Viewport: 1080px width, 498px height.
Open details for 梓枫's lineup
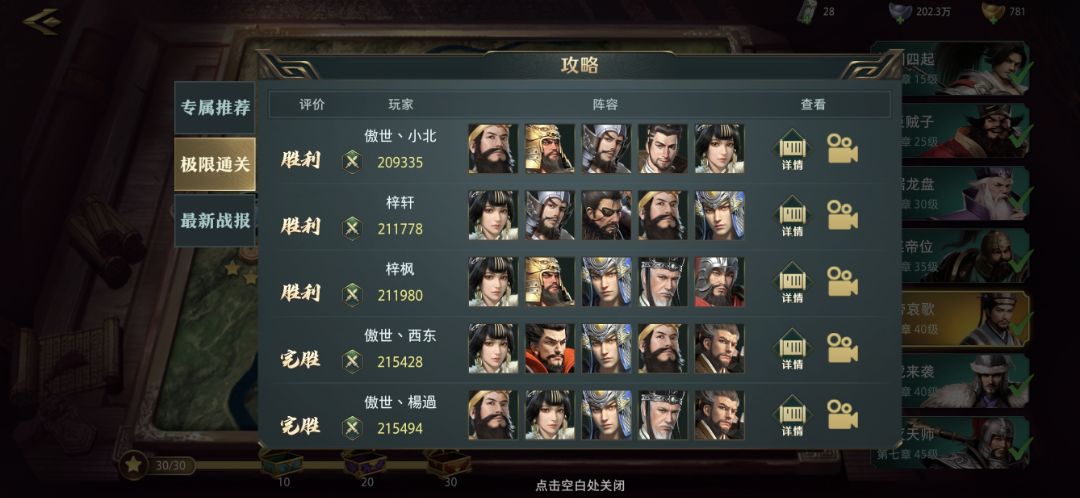pos(792,282)
